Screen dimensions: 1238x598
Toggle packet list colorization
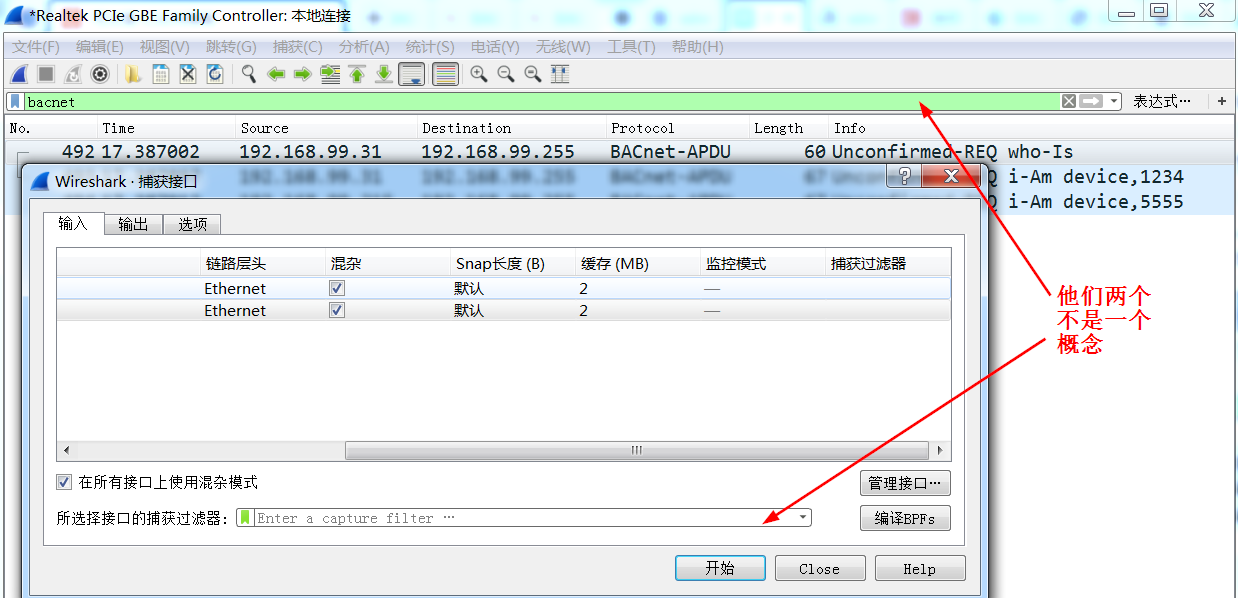tap(446, 74)
